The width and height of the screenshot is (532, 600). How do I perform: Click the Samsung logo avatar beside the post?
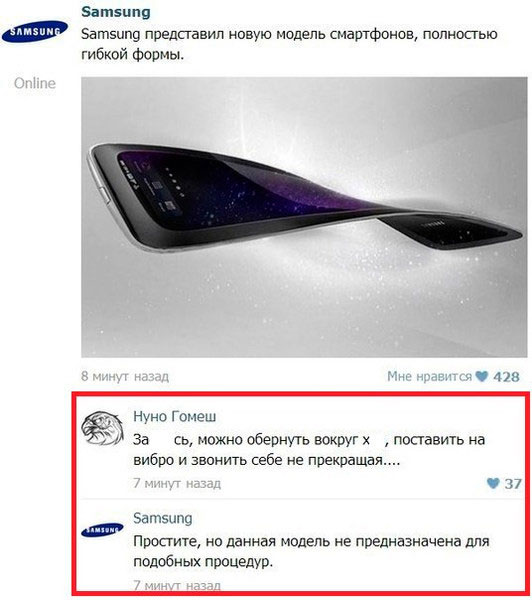[34, 31]
